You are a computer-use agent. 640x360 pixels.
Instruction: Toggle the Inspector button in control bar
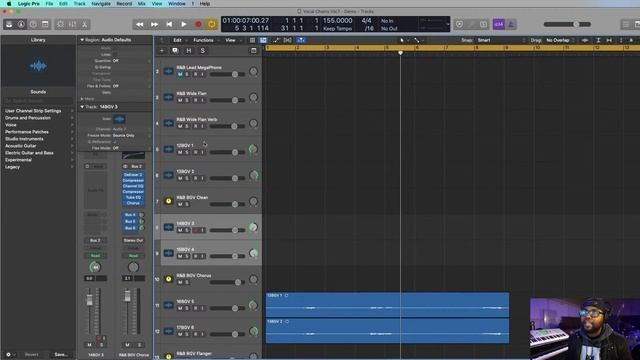click(21, 24)
